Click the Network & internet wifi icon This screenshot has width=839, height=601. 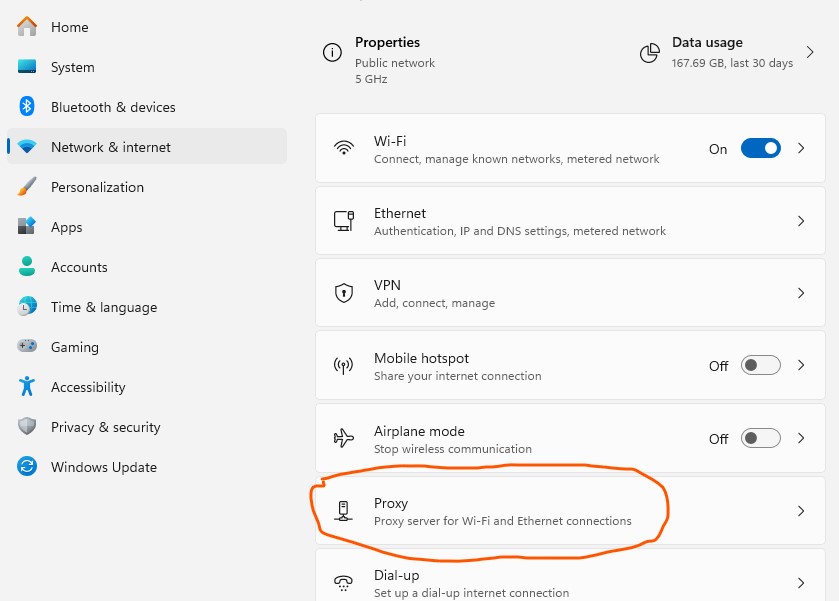point(27,146)
